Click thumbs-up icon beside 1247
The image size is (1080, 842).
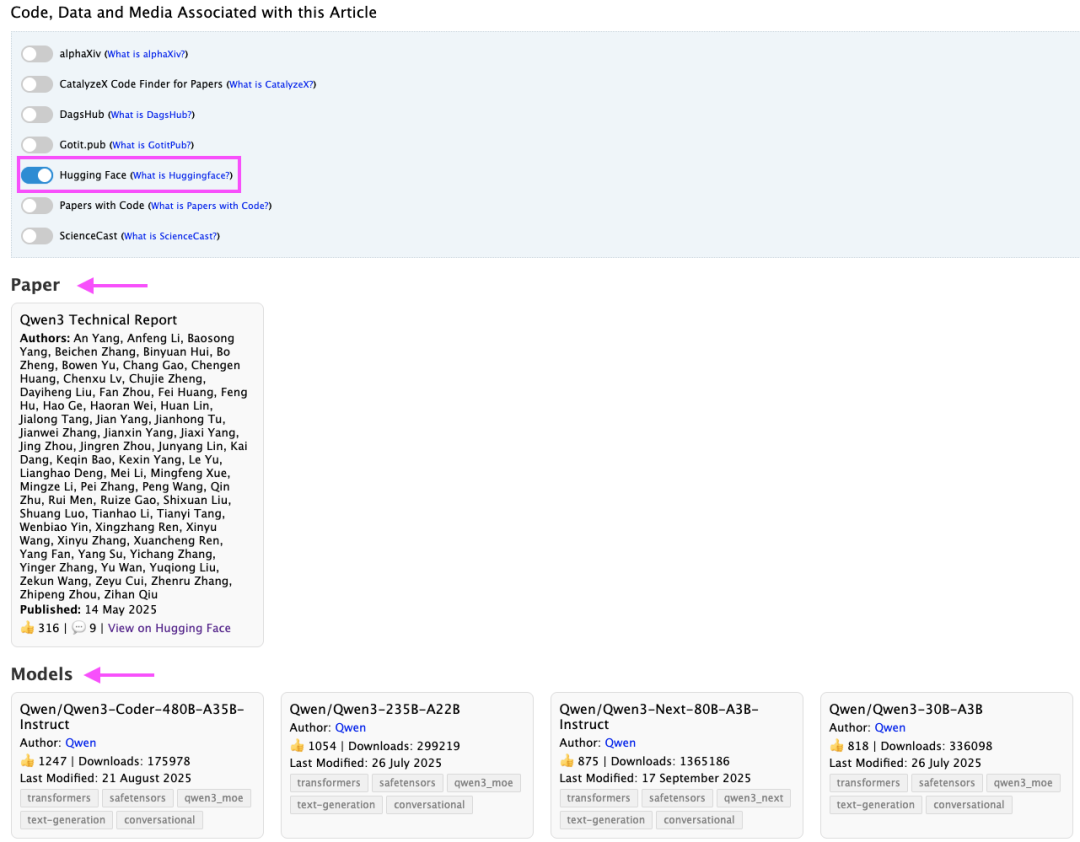pos(28,761)
